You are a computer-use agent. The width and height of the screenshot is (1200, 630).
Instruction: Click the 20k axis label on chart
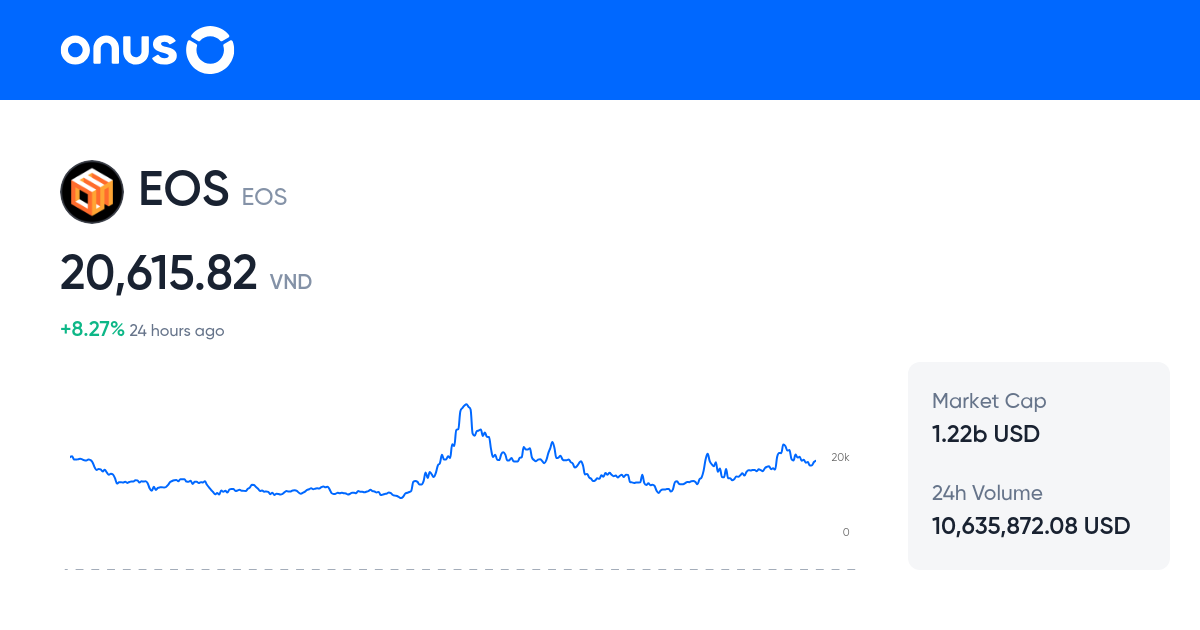click(x=840, y=457)
